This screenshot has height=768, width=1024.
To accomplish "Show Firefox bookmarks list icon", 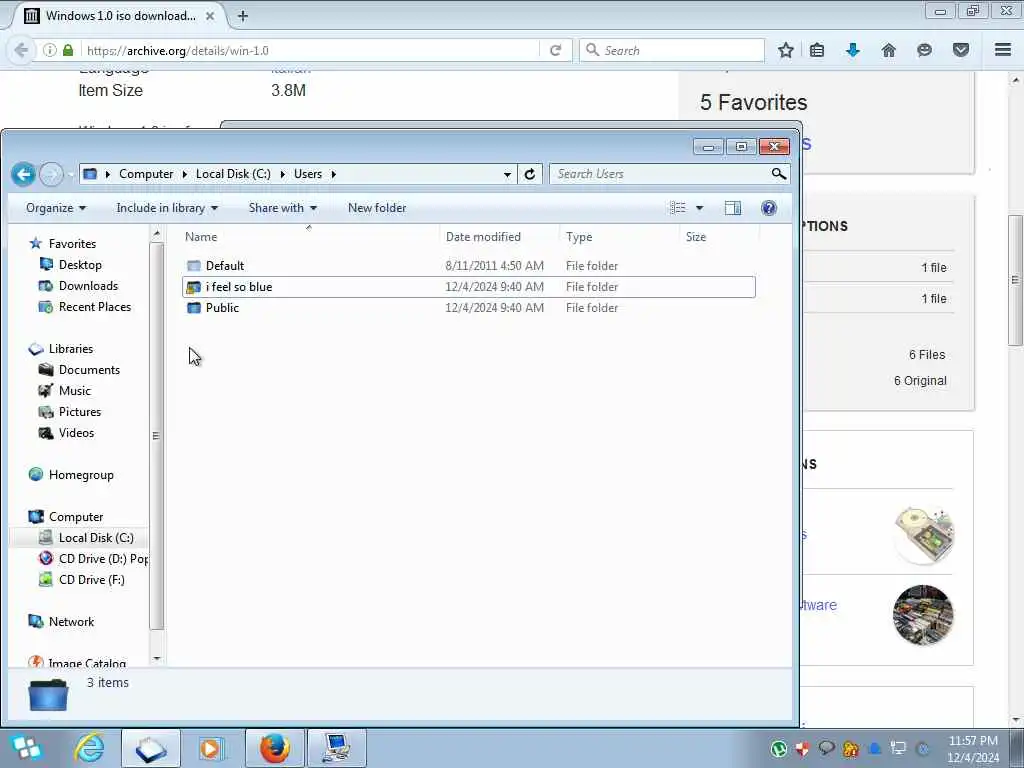I will 817,50.
